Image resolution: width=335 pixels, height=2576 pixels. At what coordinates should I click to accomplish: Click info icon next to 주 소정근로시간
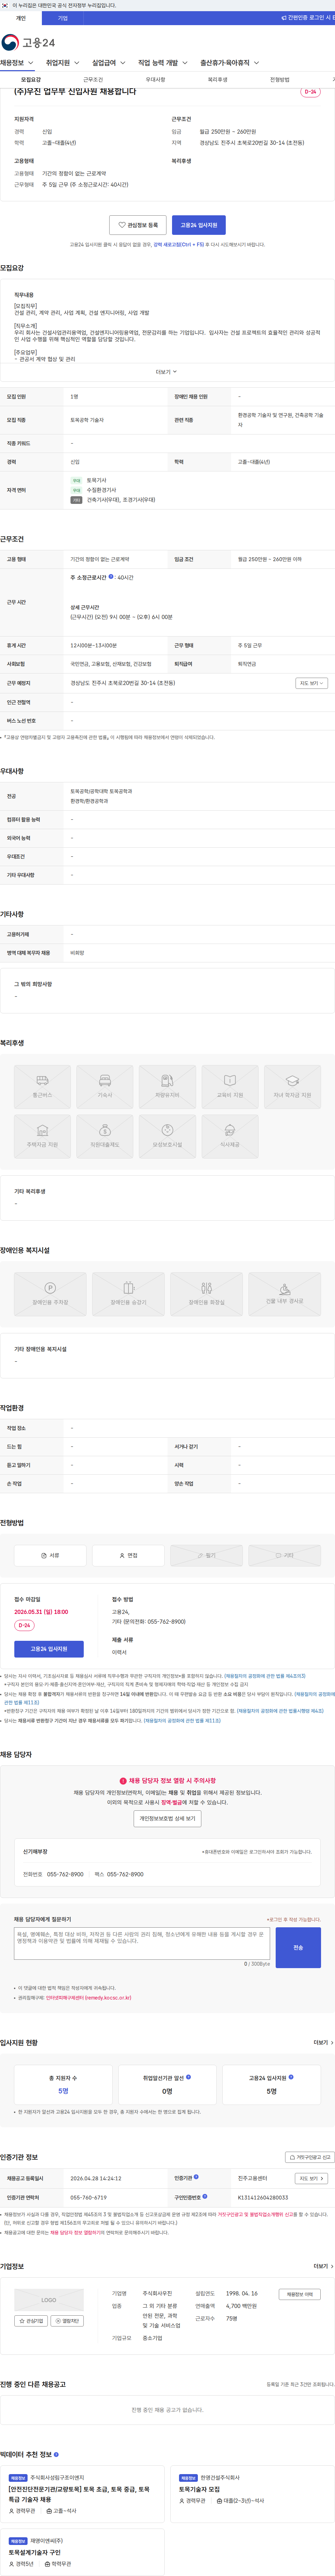pos(111,577)
